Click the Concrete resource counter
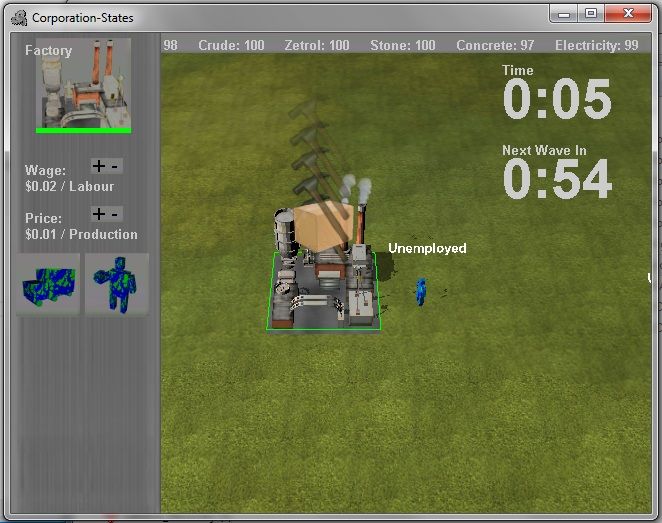Viewport: 662px width, 523px height. 495,46
